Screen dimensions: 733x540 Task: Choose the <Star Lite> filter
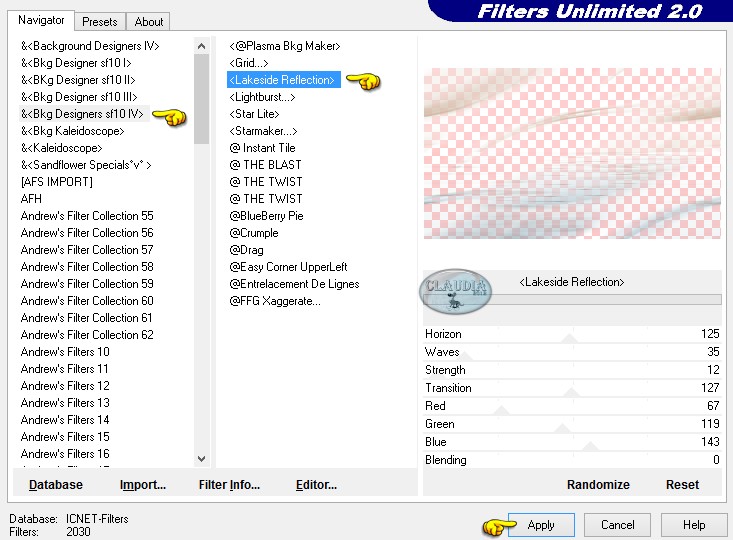coord(254,114)
